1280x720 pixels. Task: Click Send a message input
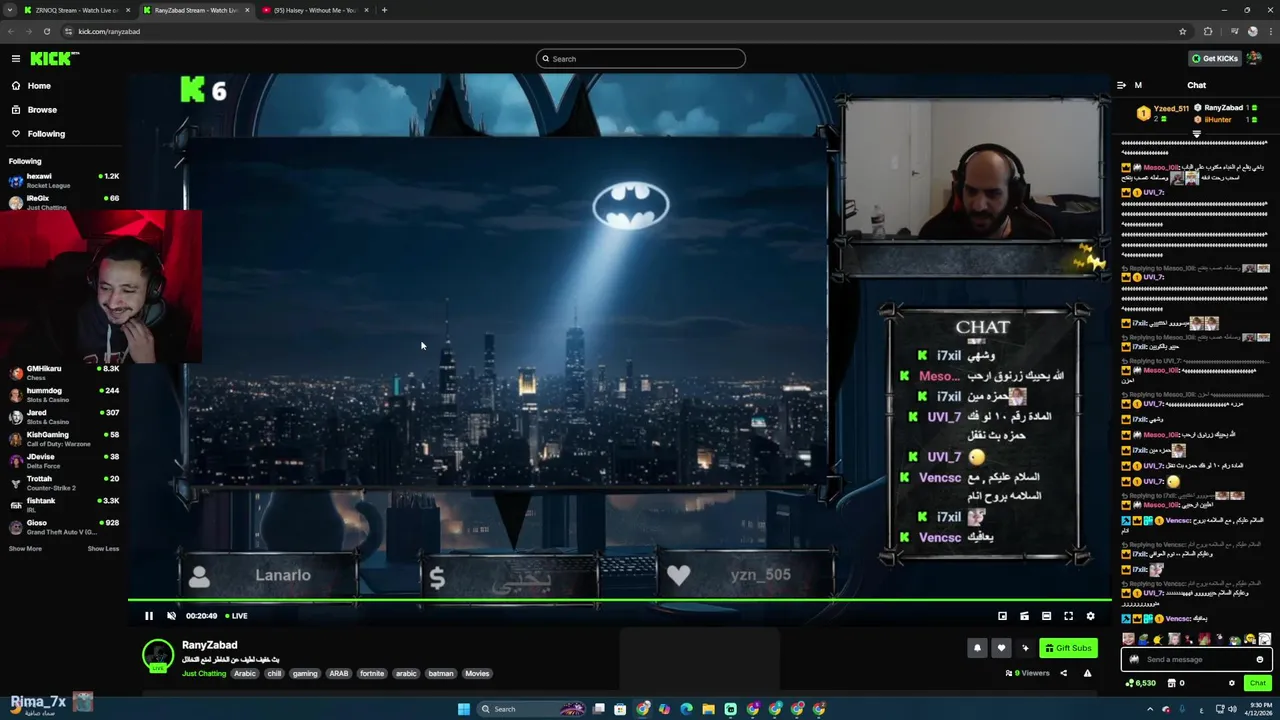click(1195, 660)
